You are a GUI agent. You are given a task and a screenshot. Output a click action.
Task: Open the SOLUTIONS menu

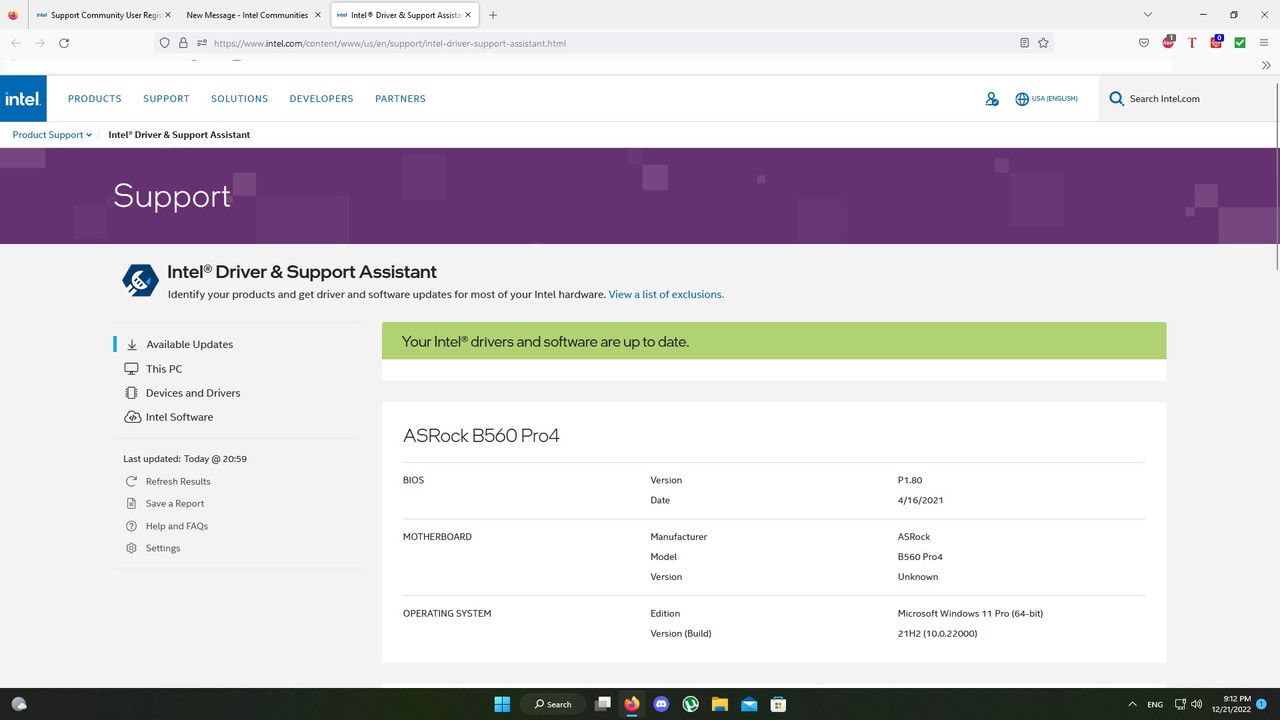(x=240, y=99)
